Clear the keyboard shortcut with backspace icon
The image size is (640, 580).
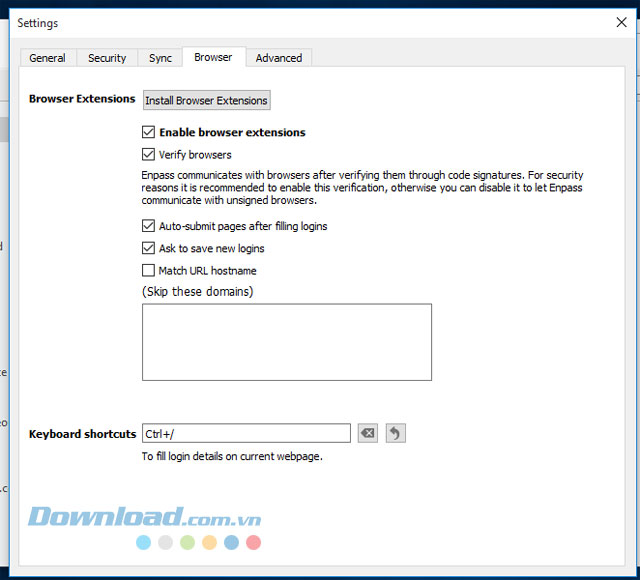pos(367,433)
